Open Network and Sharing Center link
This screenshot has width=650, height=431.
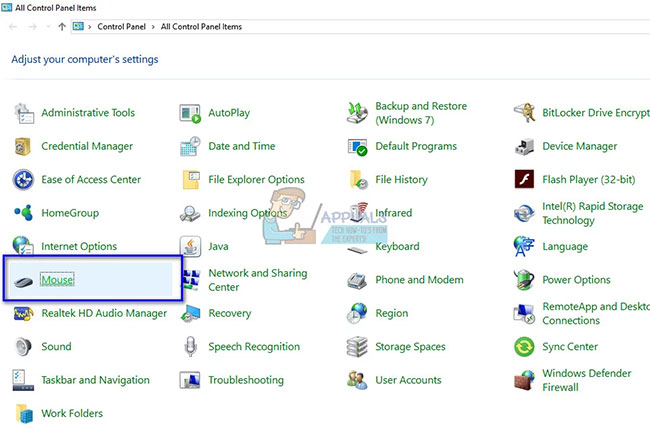[258, 280]
